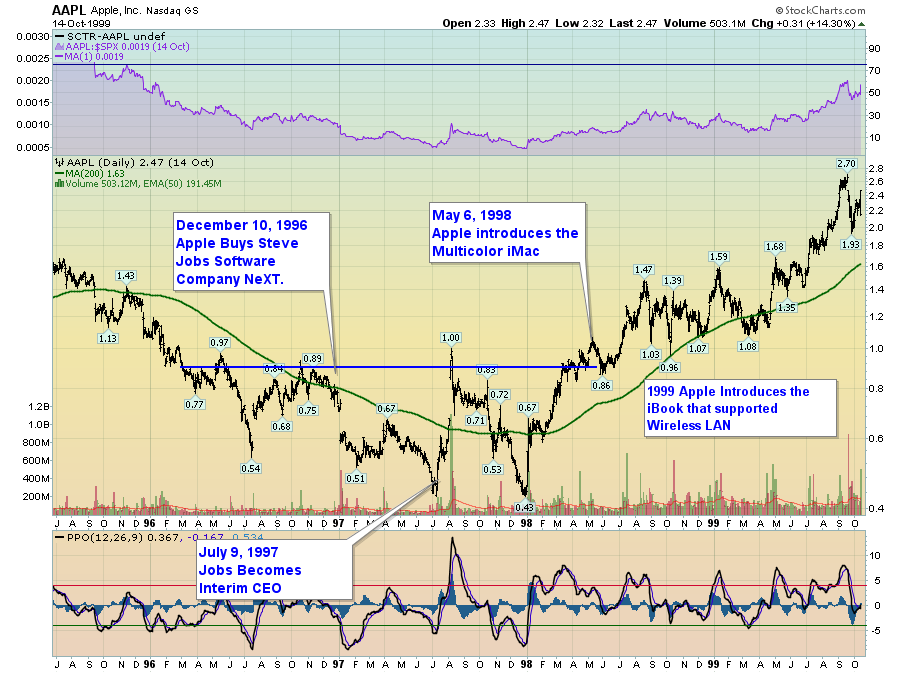Click the volume bars icon in legend
Viewport: 900px width, 673px height.
coord(59,184)
